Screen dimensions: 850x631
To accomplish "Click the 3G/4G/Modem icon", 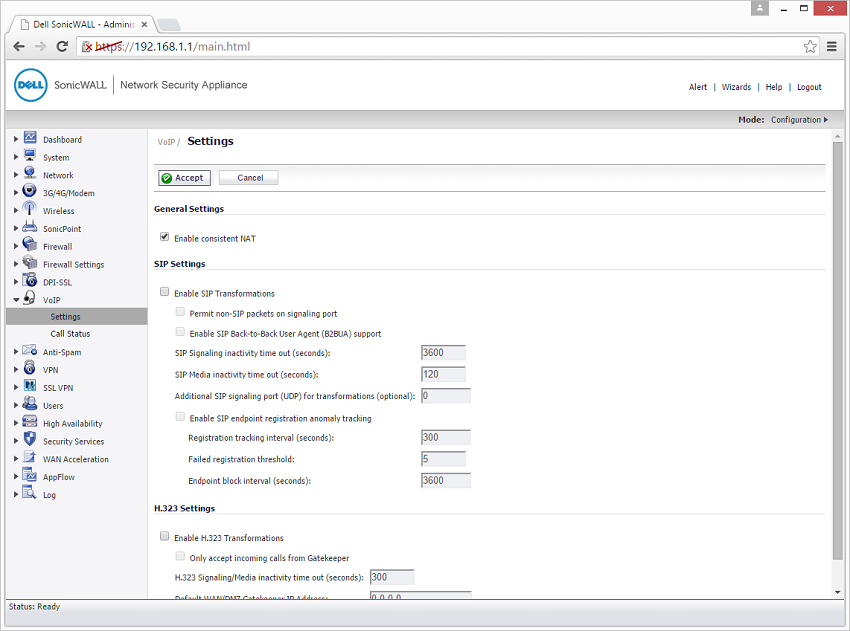I will pyautogui.click(x=30, y=191).
